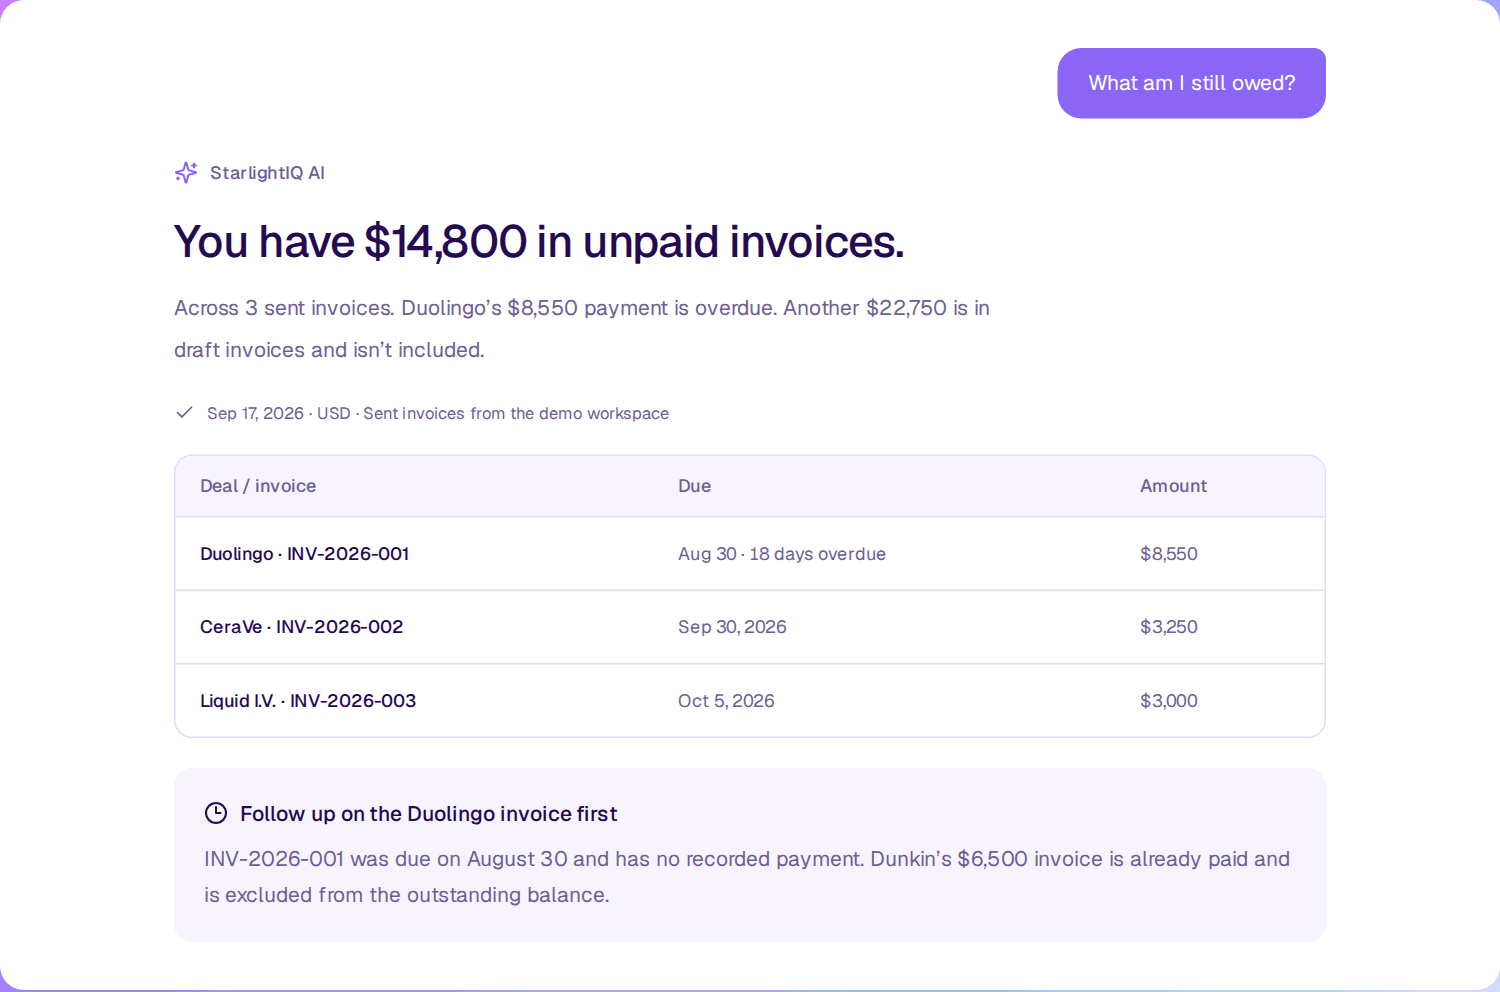This screenshot has width=1500, height=992.
Task: Click the 'Sent invoices from the demo workspace' note
Action: [x=516, y=413]
